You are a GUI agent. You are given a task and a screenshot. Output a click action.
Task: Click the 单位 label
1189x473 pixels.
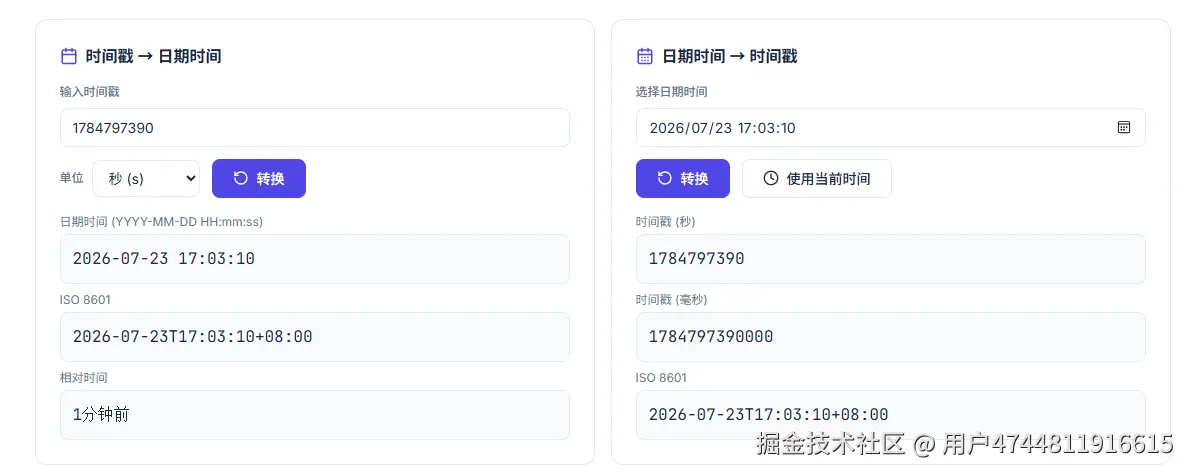(72, 178)
